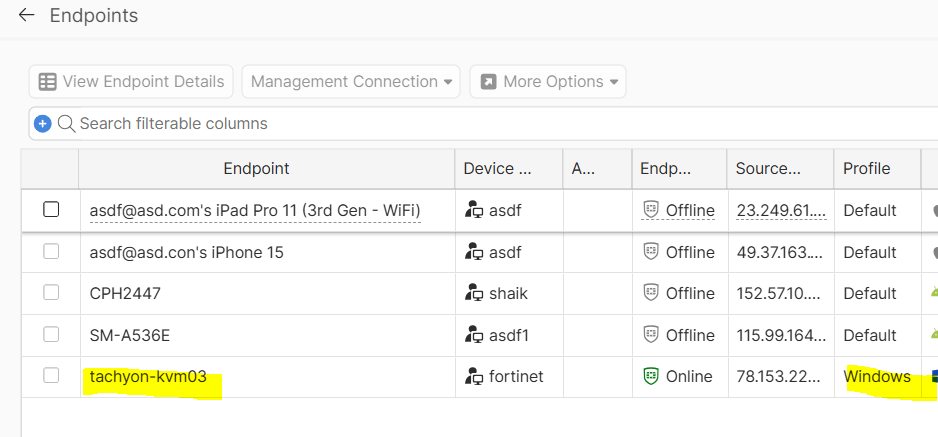Click Offline shield icon in CPH2447 row
Viewport: 938px width, 437px height.
pos(651,293)
